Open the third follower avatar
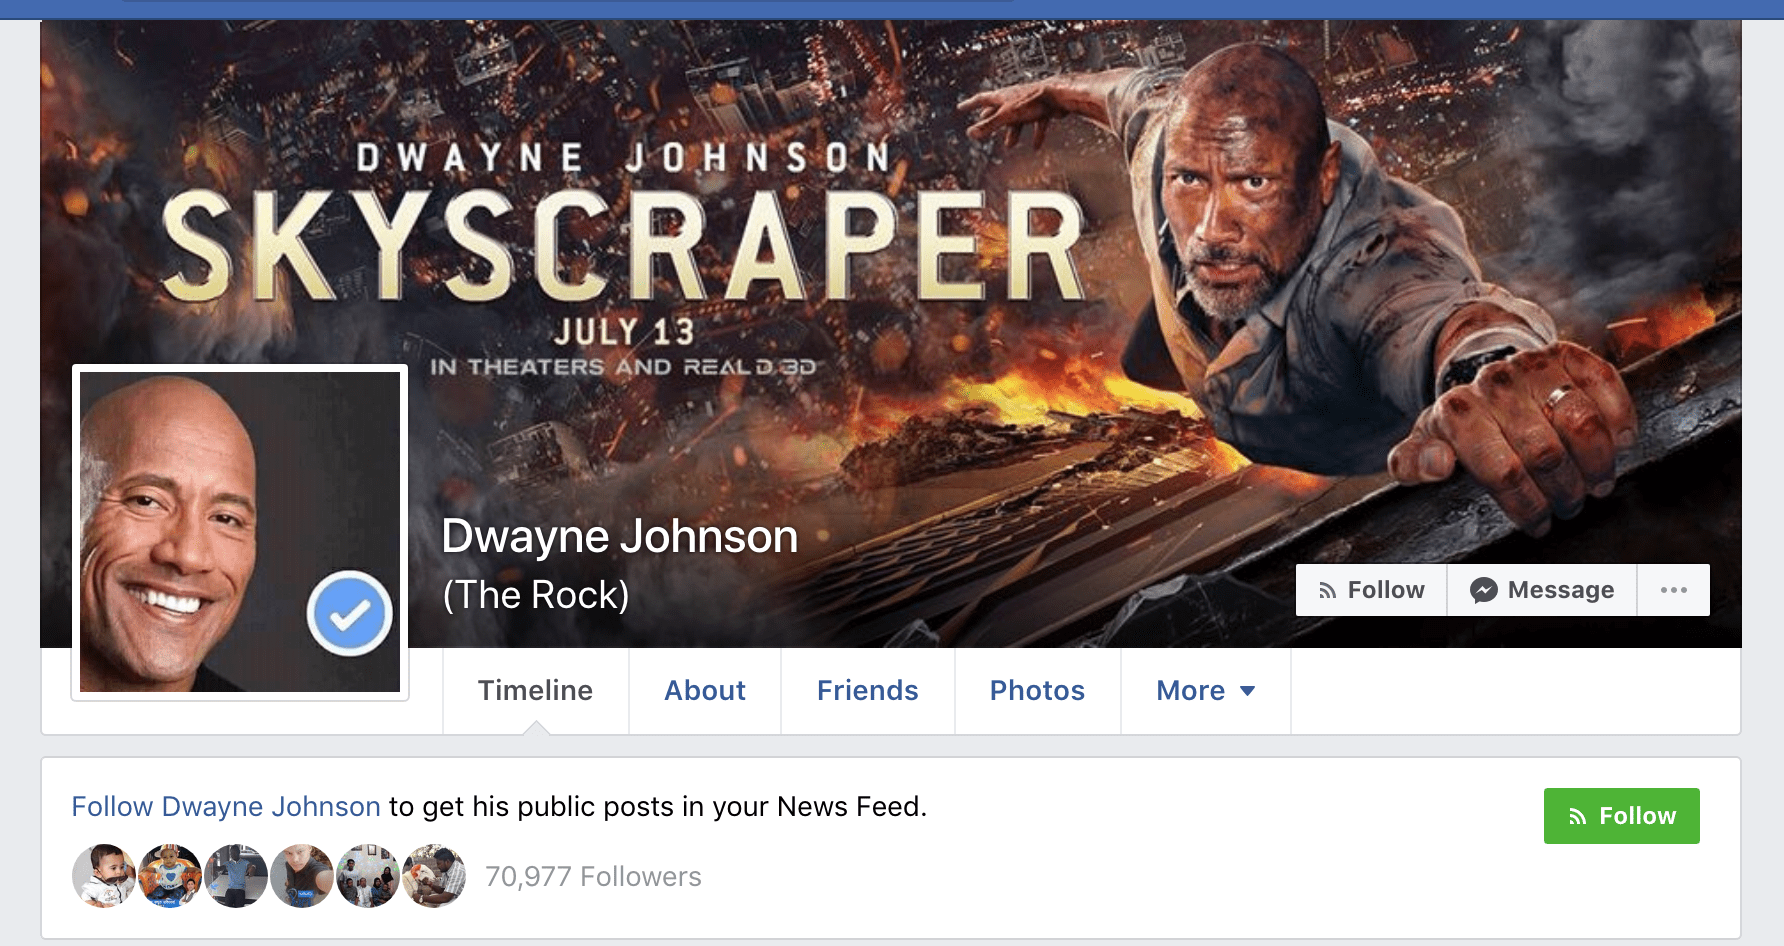This screenshot has height=946, width=1784. (236, 876)
